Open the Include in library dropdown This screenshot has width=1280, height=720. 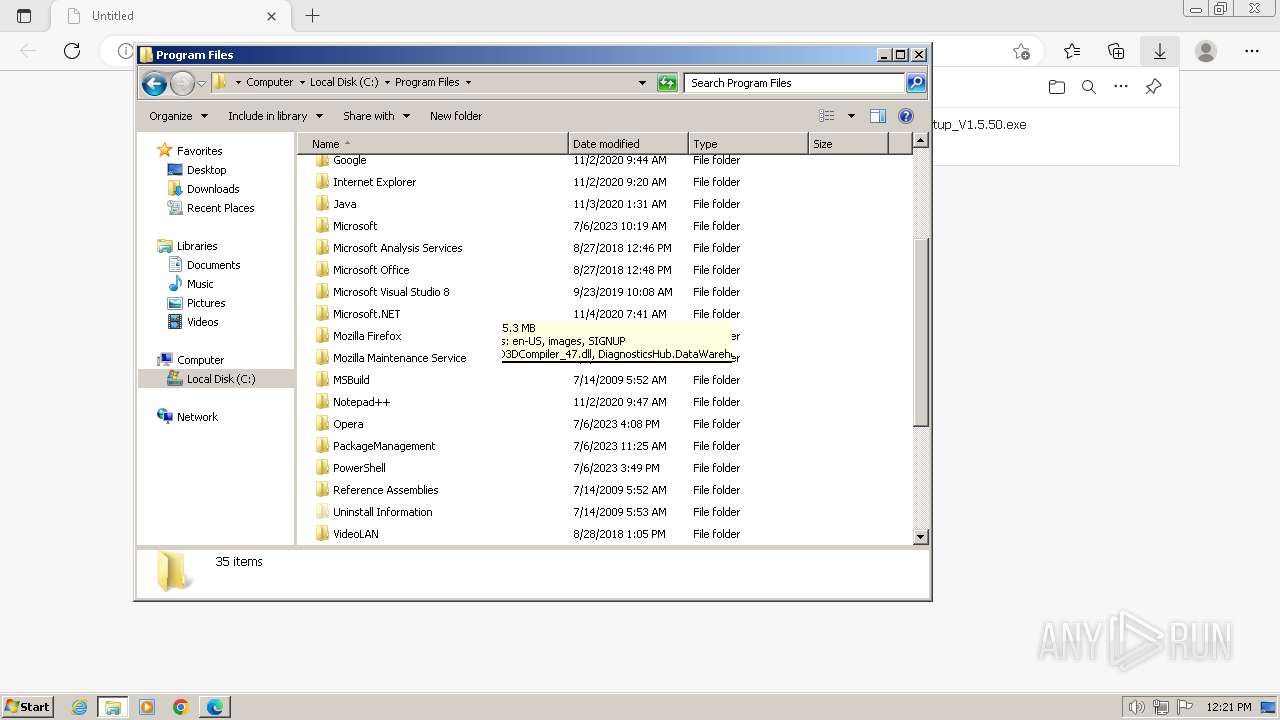pos(275,116)
